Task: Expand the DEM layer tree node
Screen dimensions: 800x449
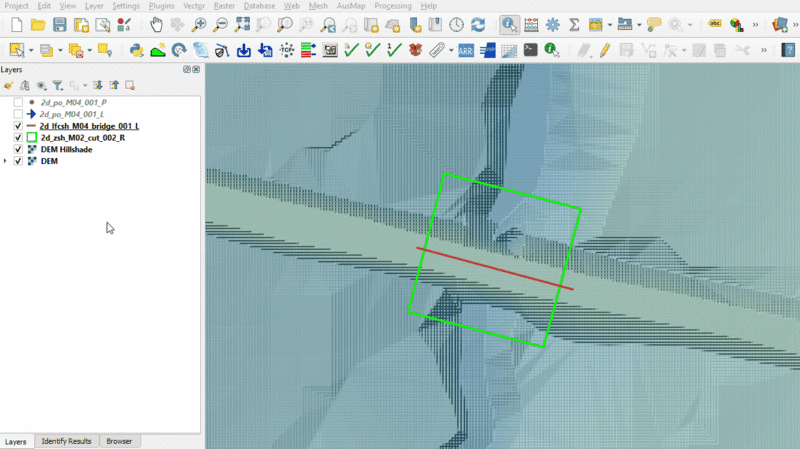Action: tap(7, 161)
